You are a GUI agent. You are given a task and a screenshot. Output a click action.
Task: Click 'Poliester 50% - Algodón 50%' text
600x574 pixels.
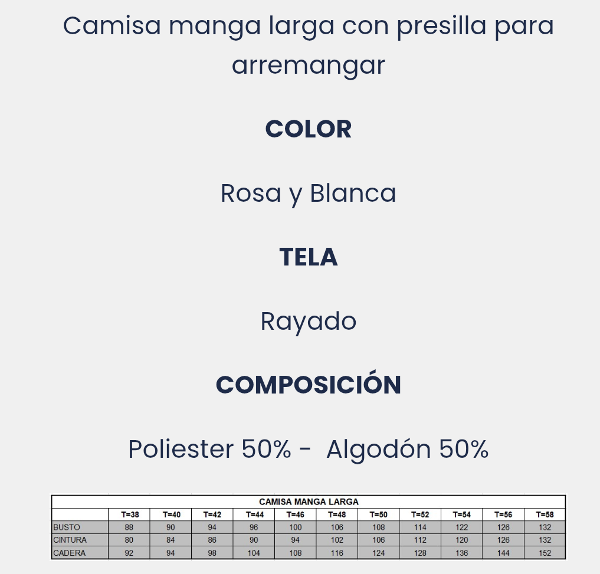tap(308, 449)
